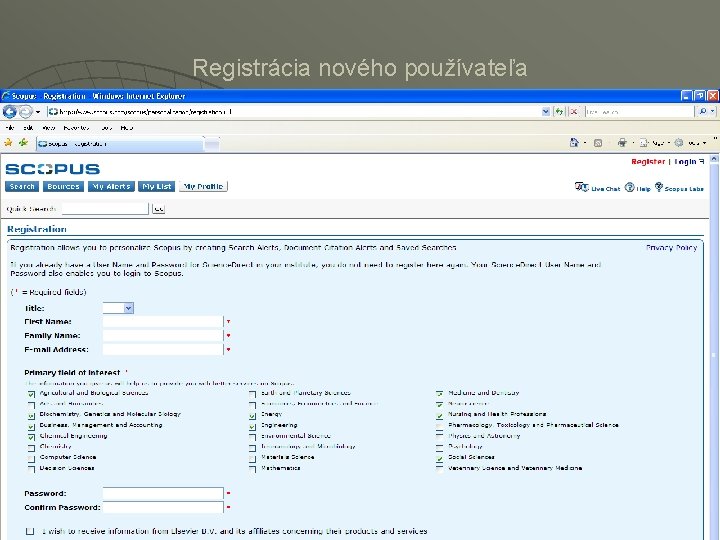Click inside the browser address bar
The image size is (720, 540).
click(294, 112)
